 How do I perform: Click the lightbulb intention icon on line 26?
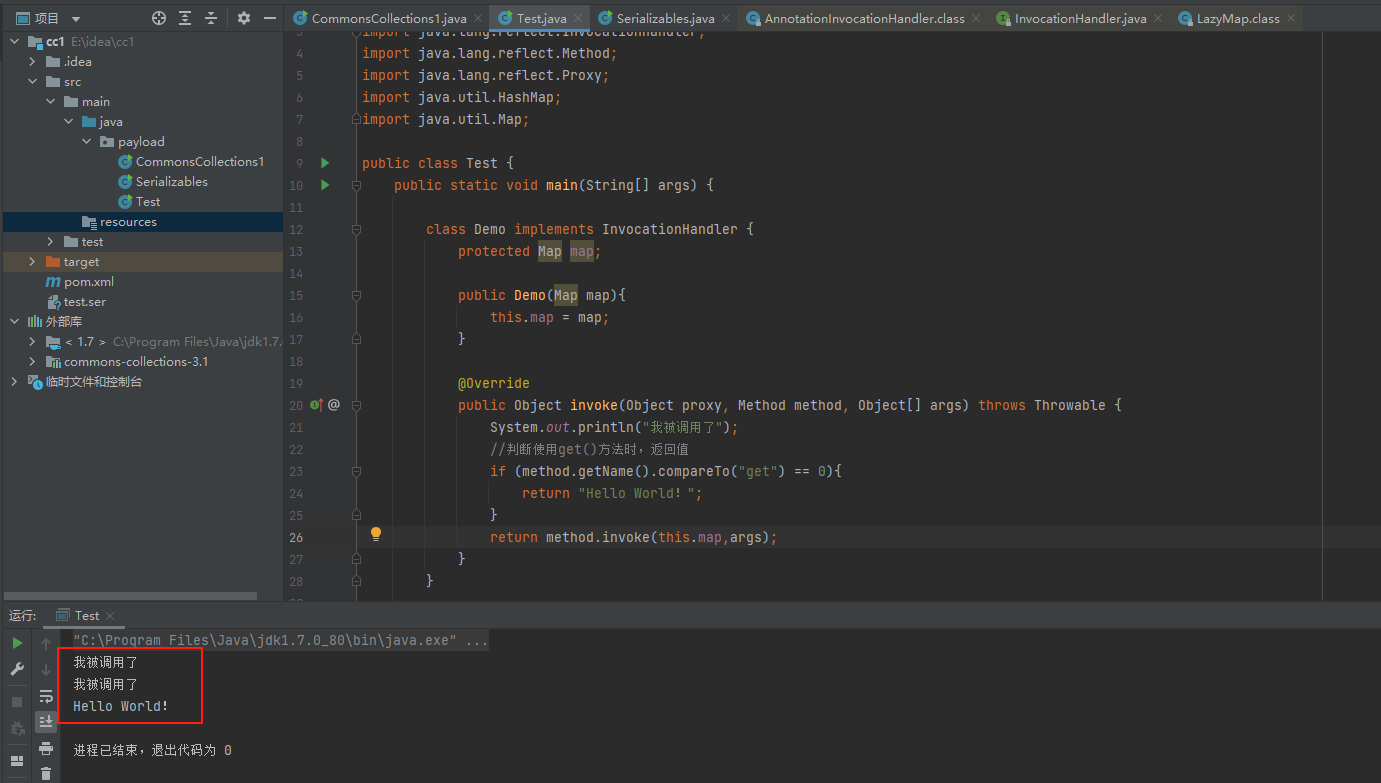coord(376,534)
